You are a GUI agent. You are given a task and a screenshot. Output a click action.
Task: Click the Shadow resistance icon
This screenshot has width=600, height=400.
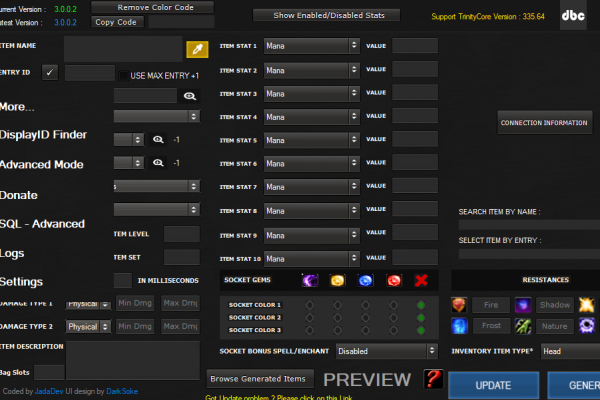[x=523, y=305]
